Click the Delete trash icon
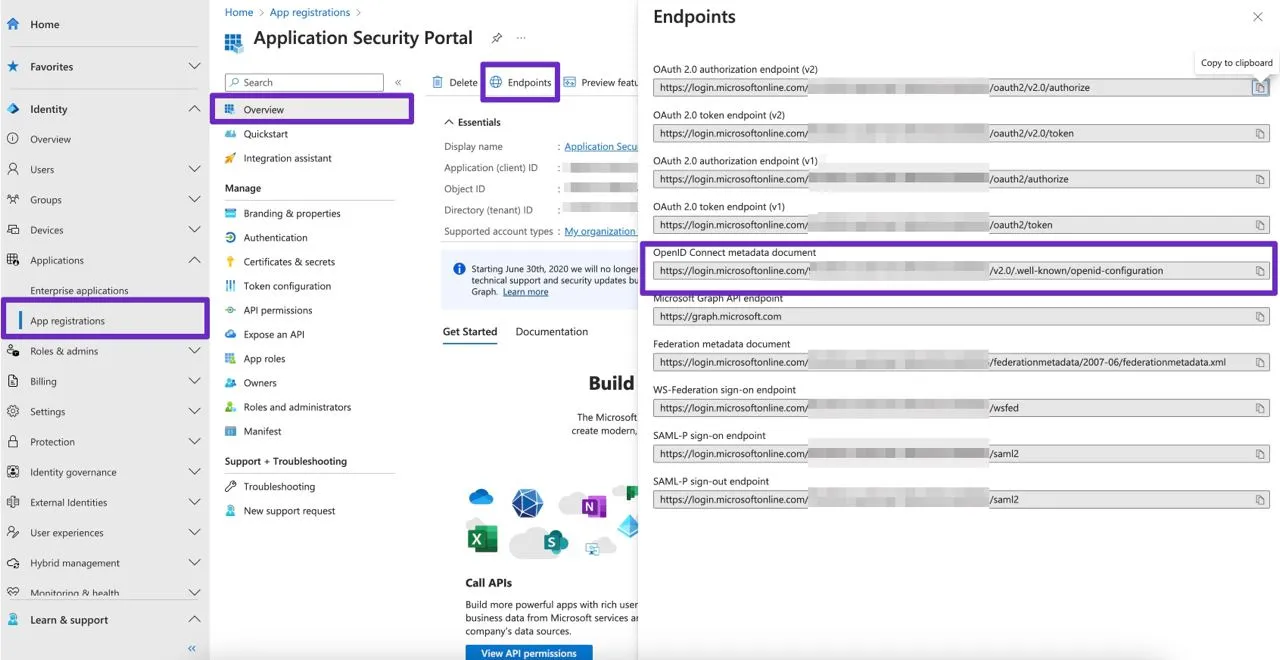This screenshot has height=660, width=1280. tap(438, 83)
